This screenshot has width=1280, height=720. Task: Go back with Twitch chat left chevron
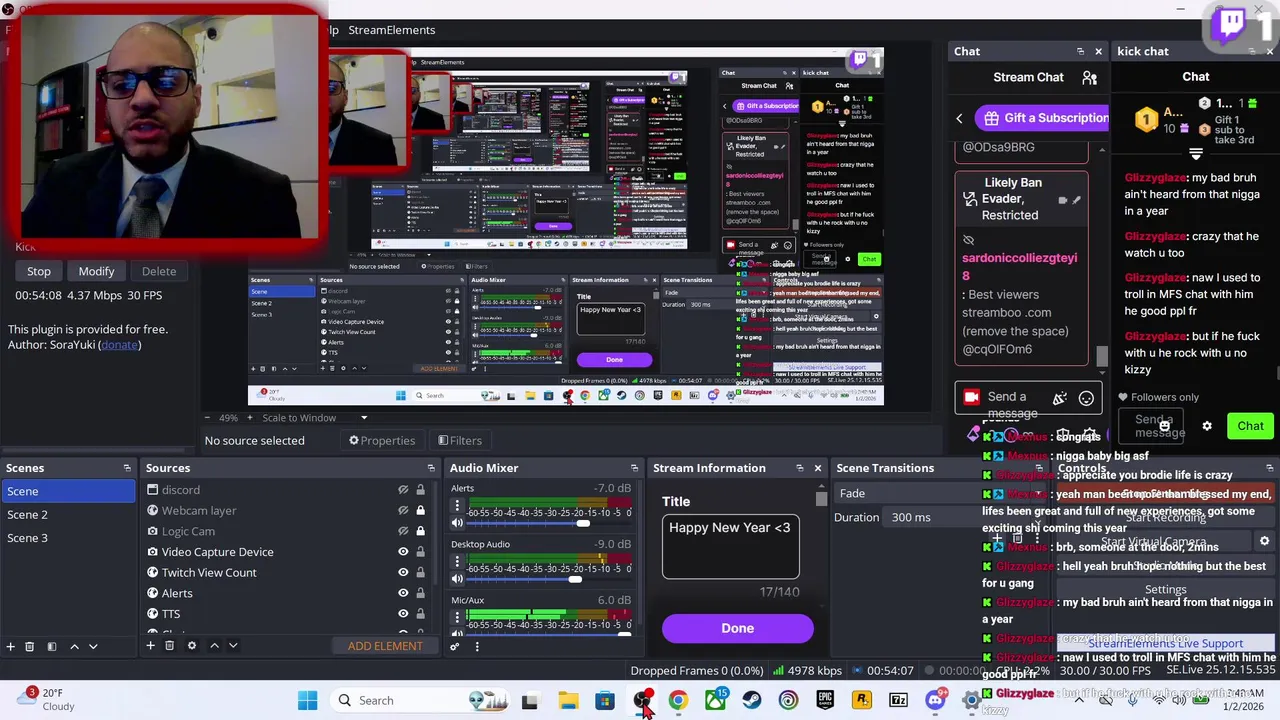(959, 118)
